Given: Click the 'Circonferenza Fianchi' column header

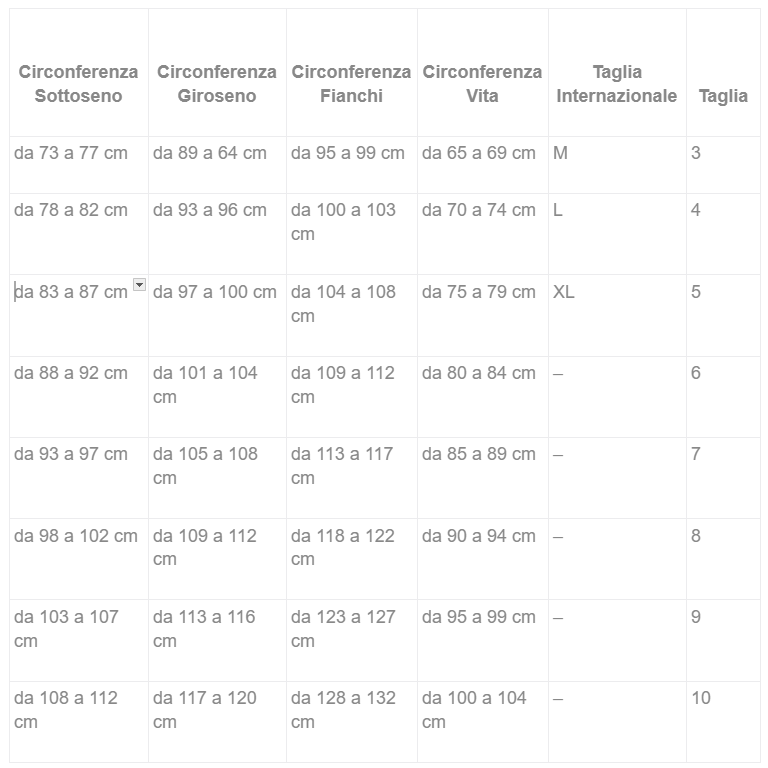Looking at the screenshot, I should (x=351, y=84).
